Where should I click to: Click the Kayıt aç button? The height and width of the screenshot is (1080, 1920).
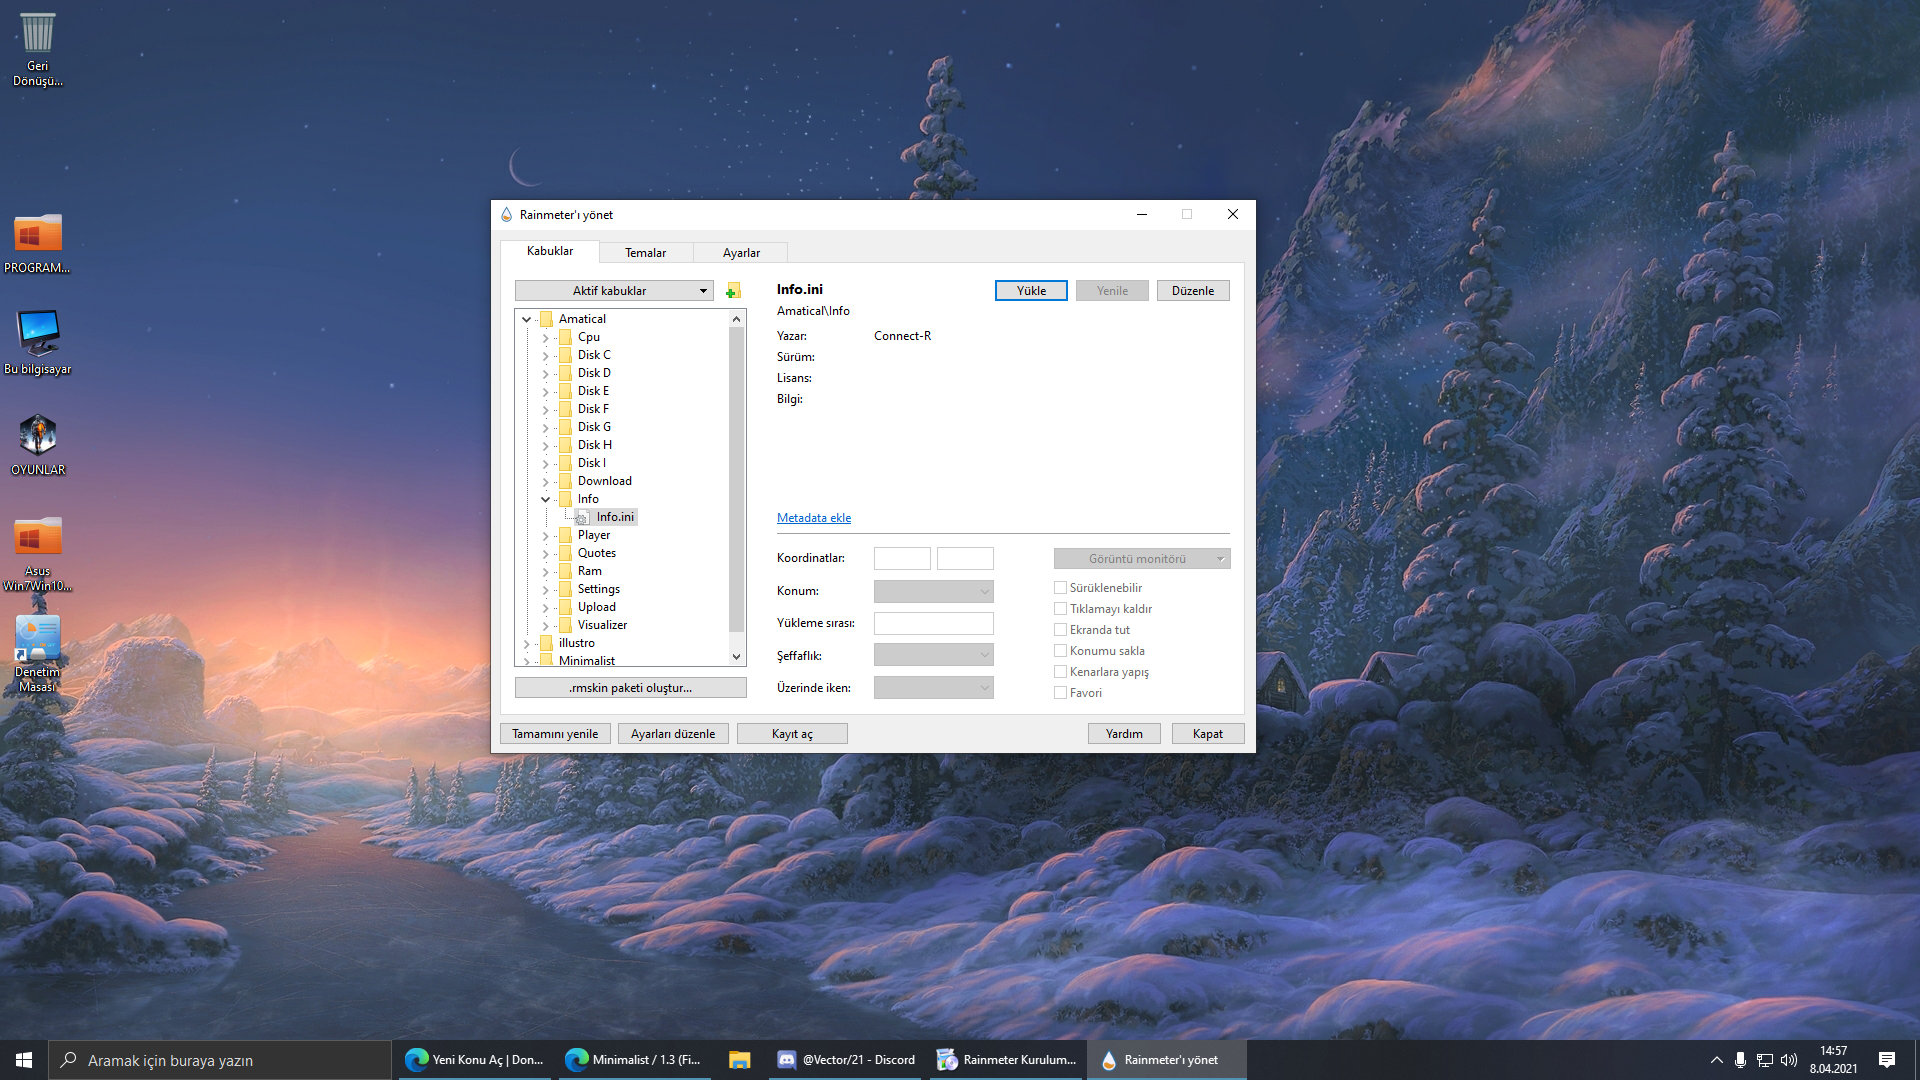coord(792,734)
